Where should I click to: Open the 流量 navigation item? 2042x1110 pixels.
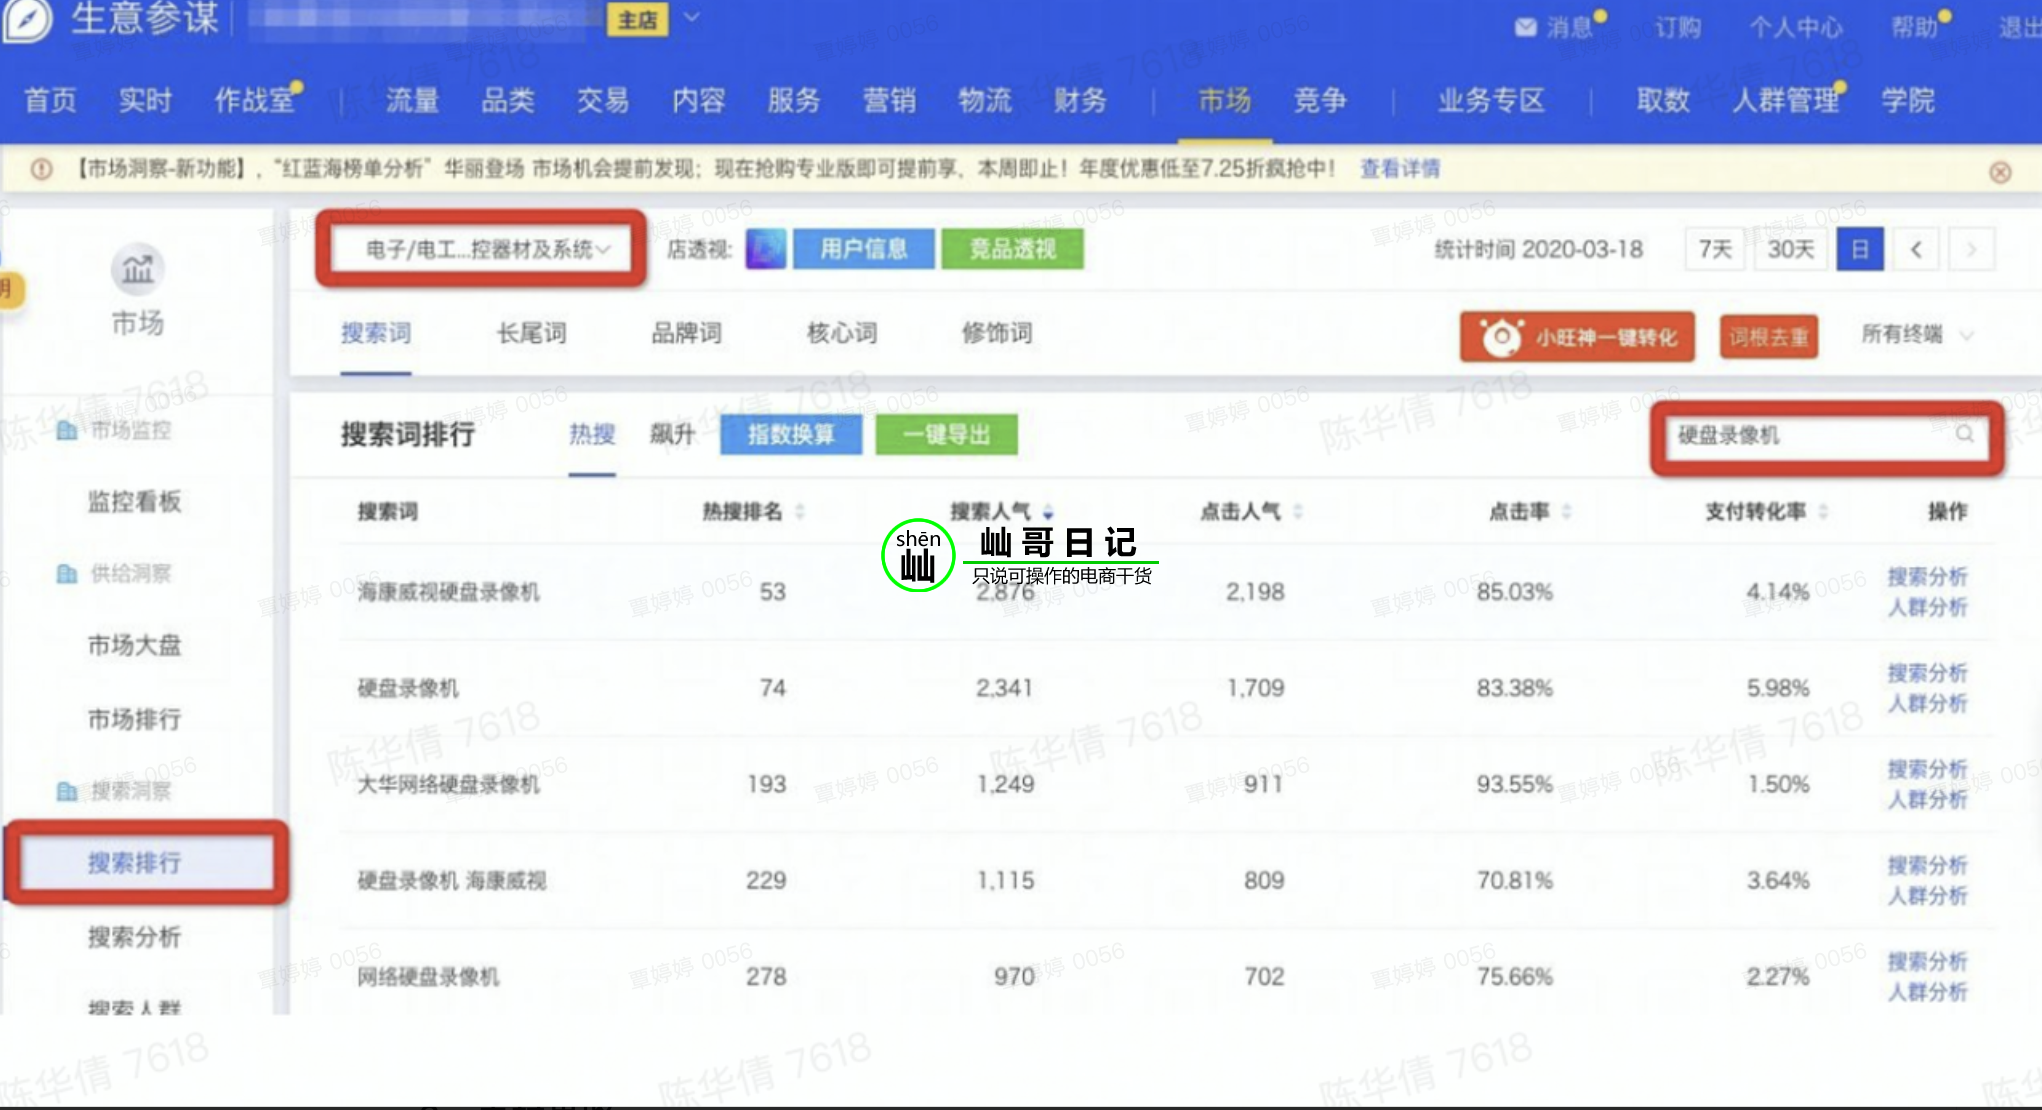412,100
